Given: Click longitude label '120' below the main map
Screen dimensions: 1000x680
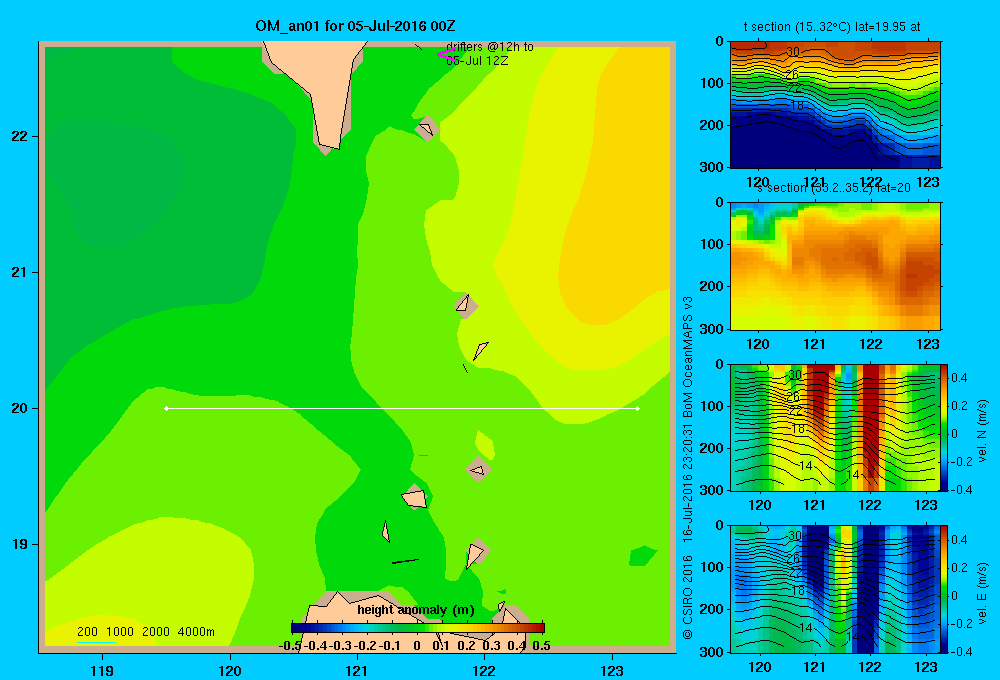Looking at the screenshot, I should 230,670.
